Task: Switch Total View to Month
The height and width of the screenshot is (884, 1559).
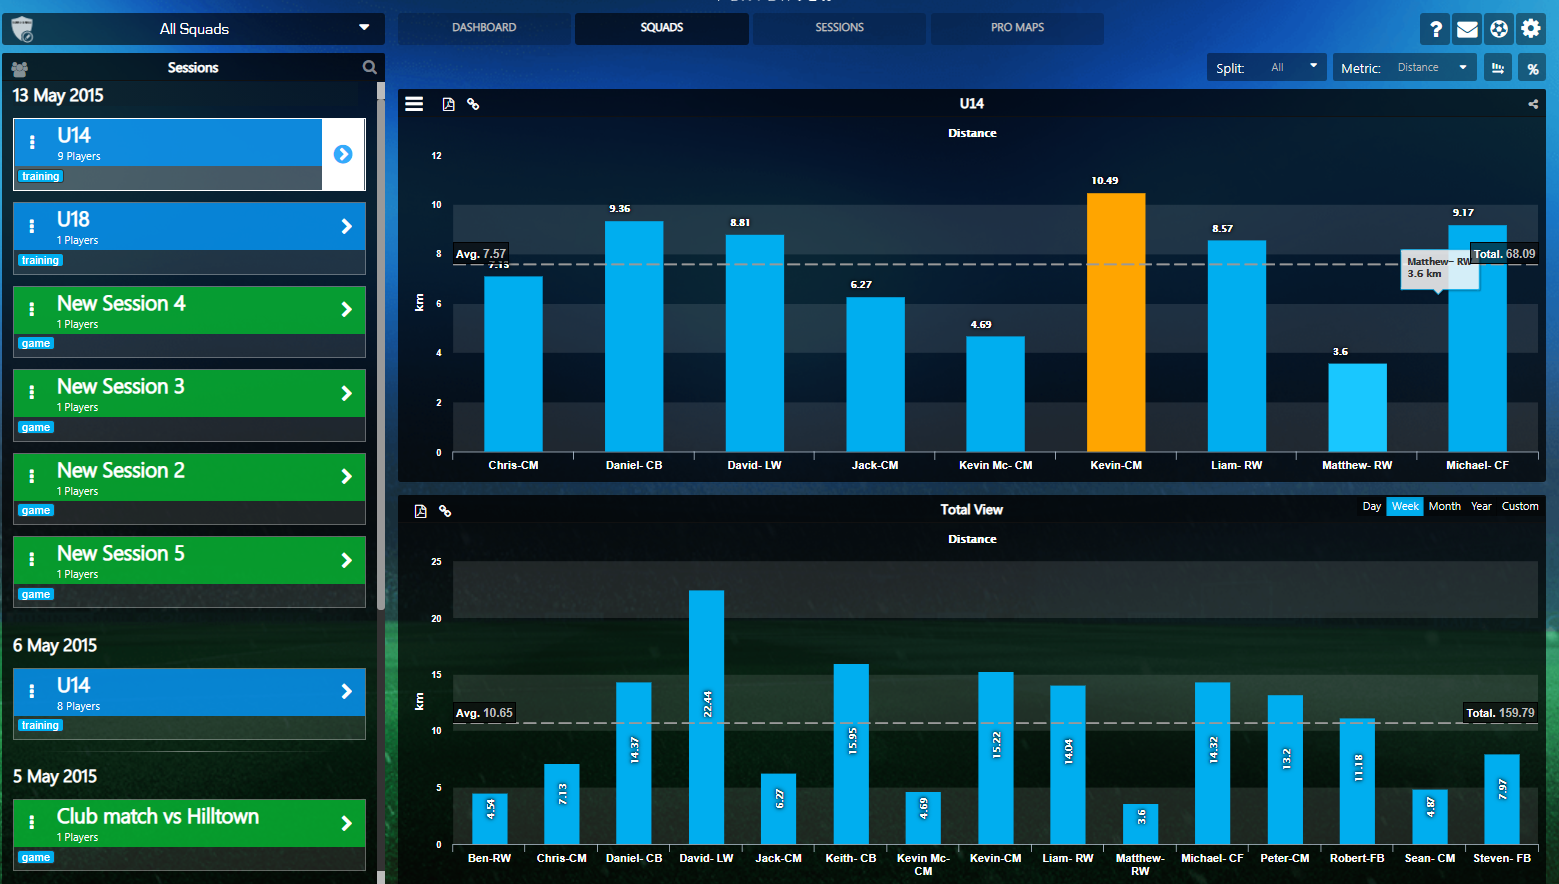Action: [x=1444, y=506]
